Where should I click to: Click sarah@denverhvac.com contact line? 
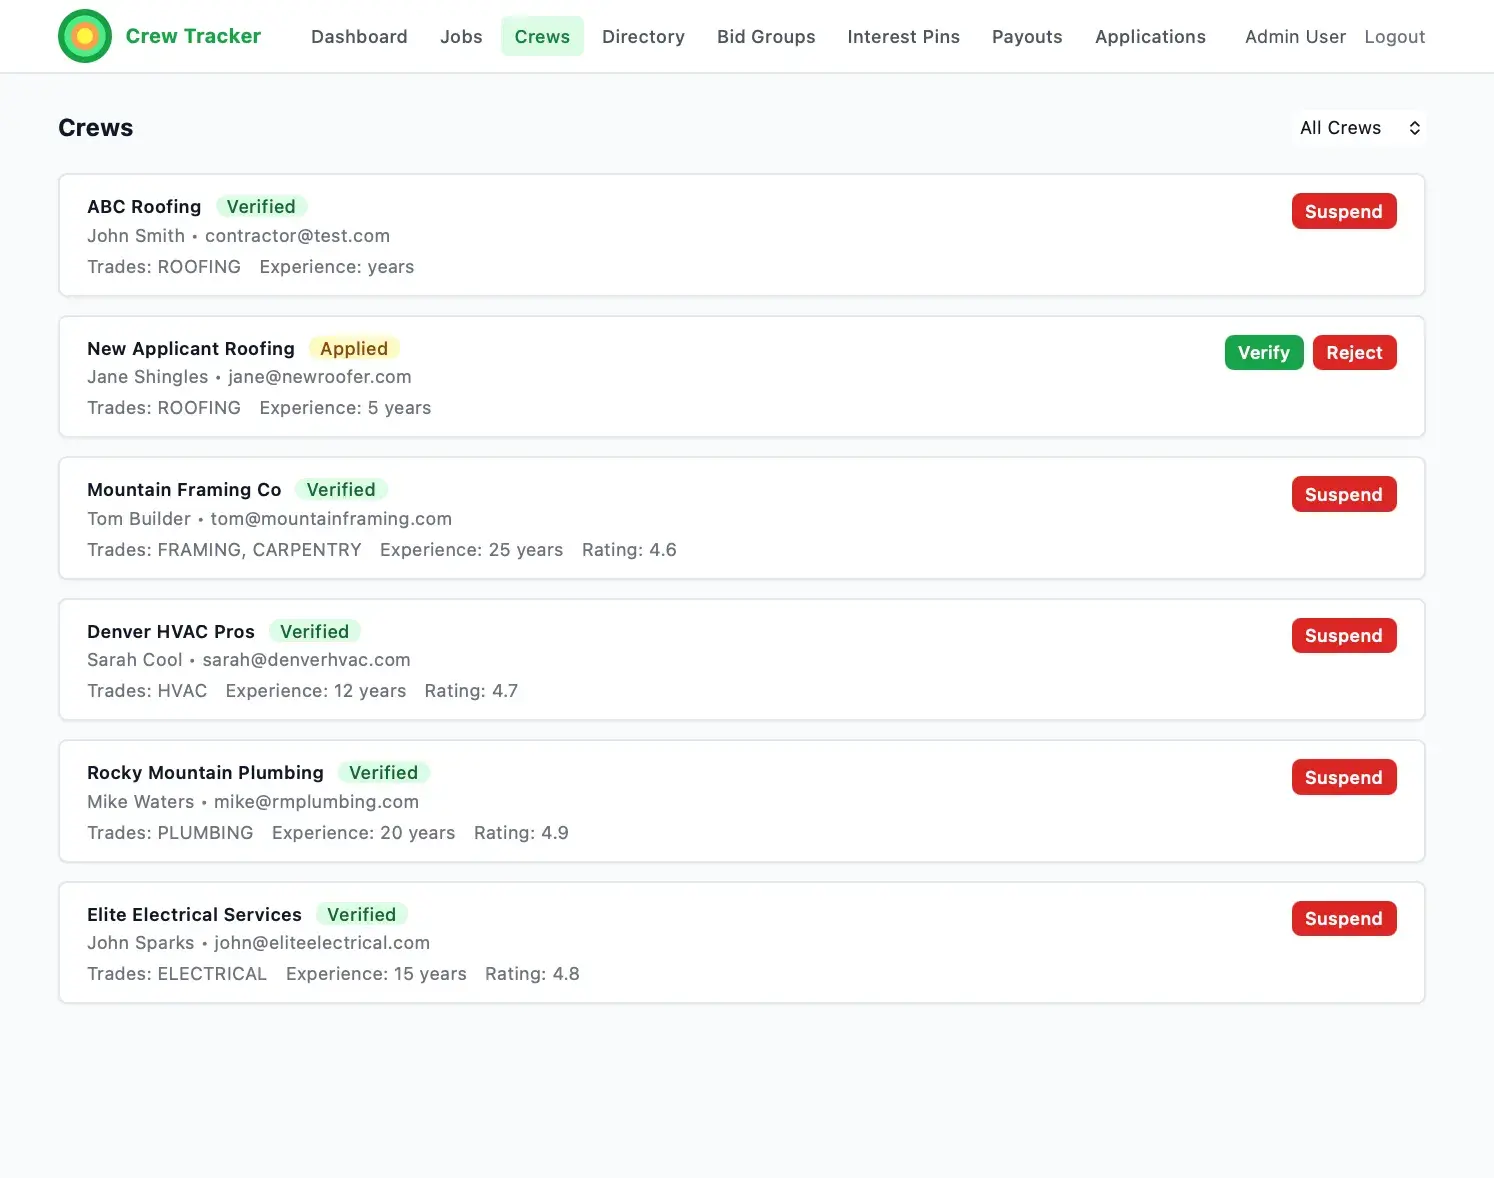249,660
